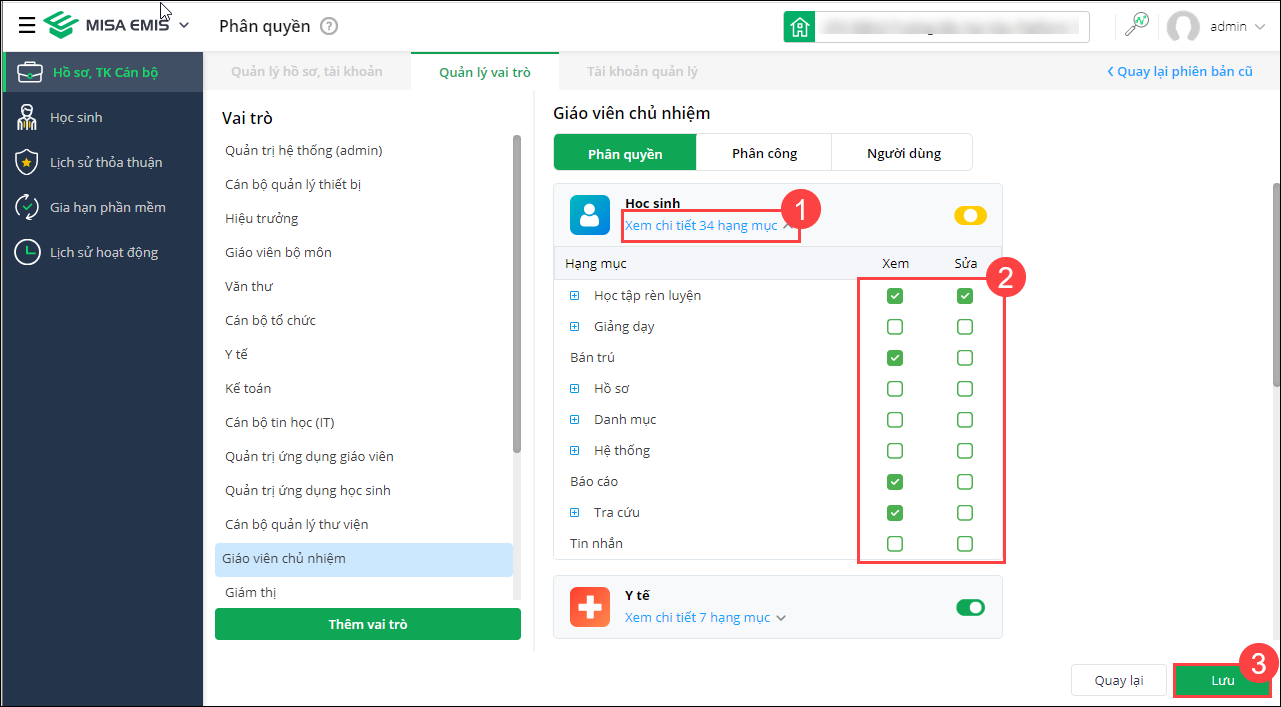Click the red cross Y tế module icon
The width and height of the screenshot is (1281, 707).
(590, 607)
